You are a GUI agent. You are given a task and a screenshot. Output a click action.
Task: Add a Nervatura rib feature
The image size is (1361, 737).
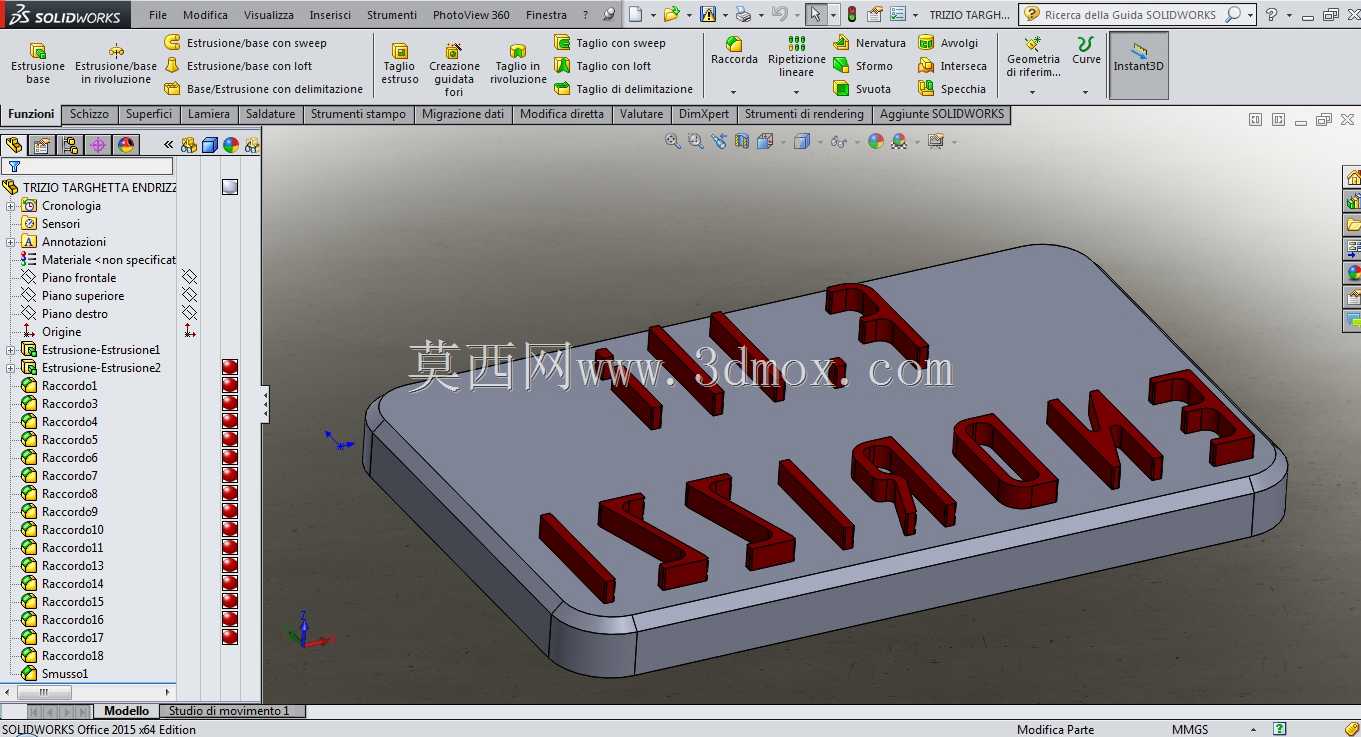point(870,43)
